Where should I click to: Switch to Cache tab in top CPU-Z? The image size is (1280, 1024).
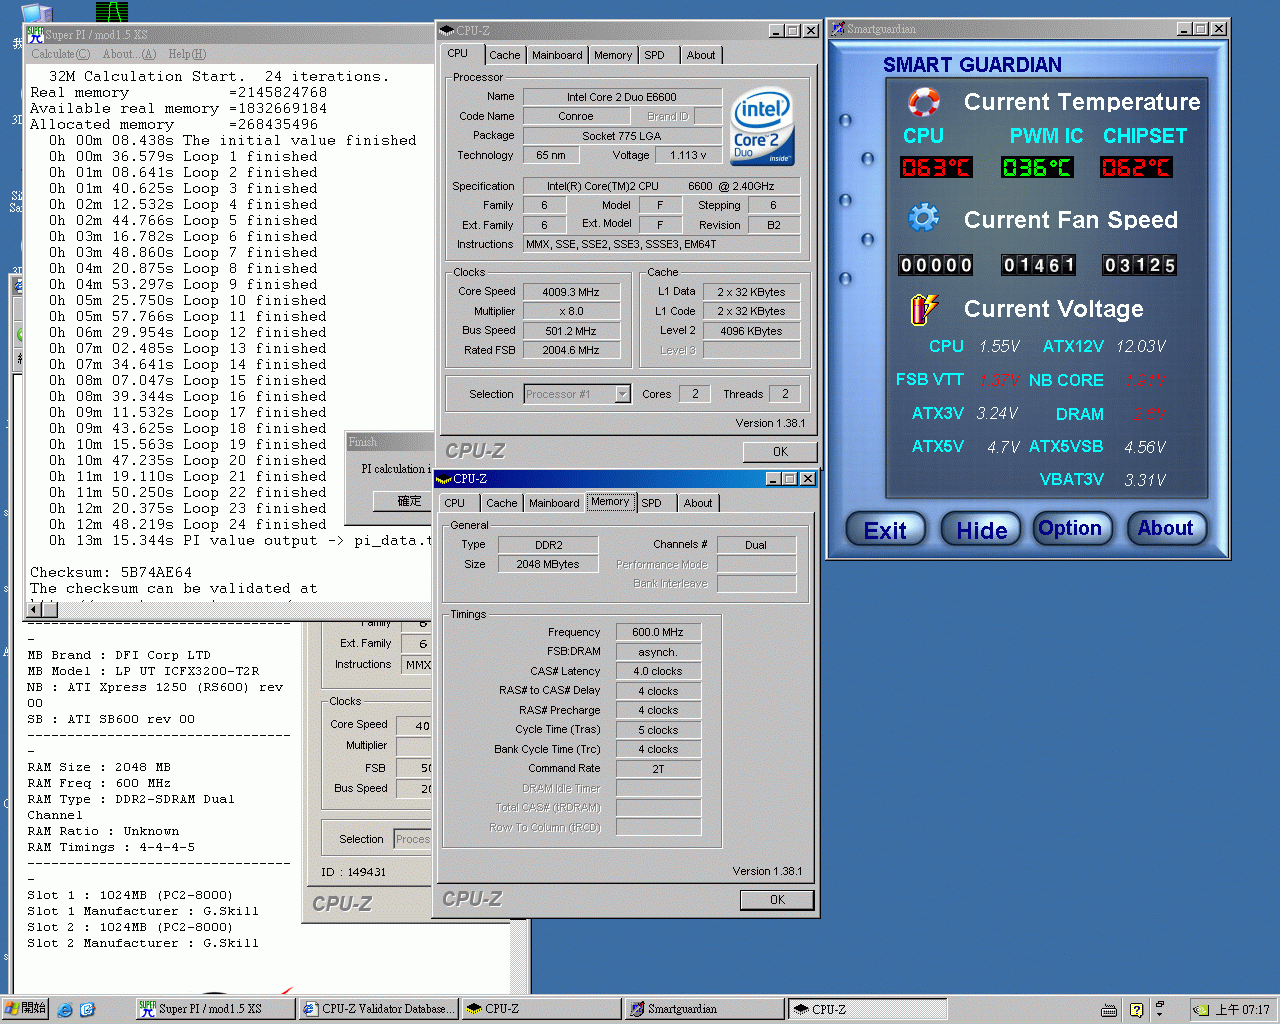point(504,55)
